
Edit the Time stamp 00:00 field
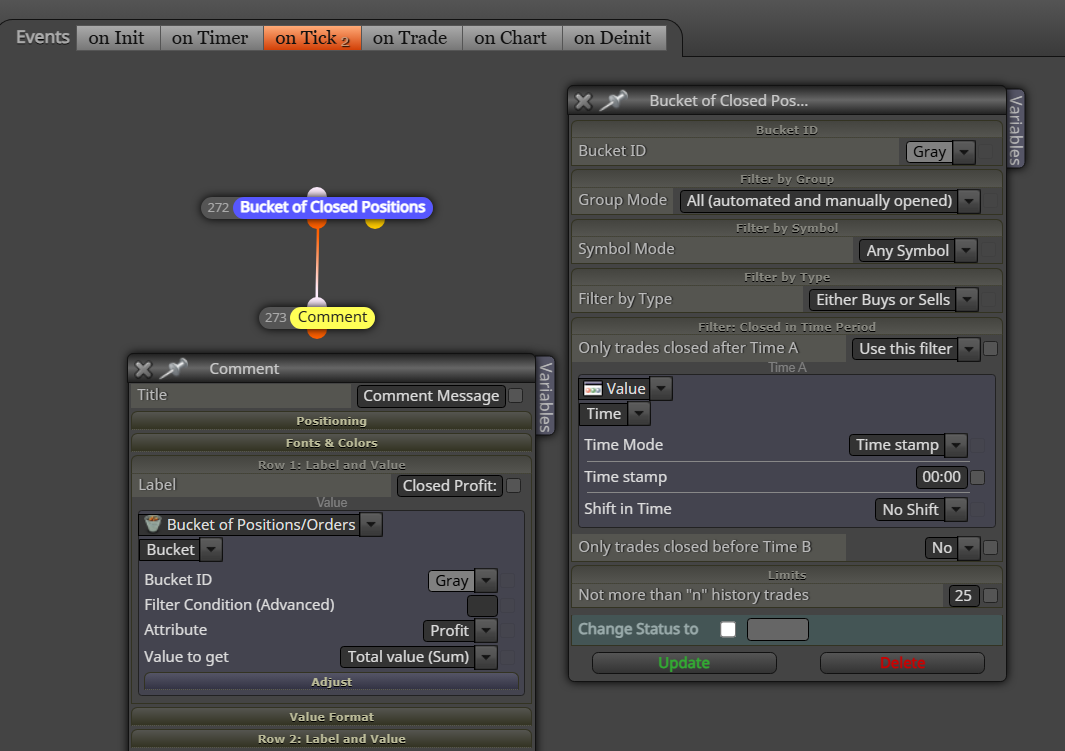pos(941,477)
